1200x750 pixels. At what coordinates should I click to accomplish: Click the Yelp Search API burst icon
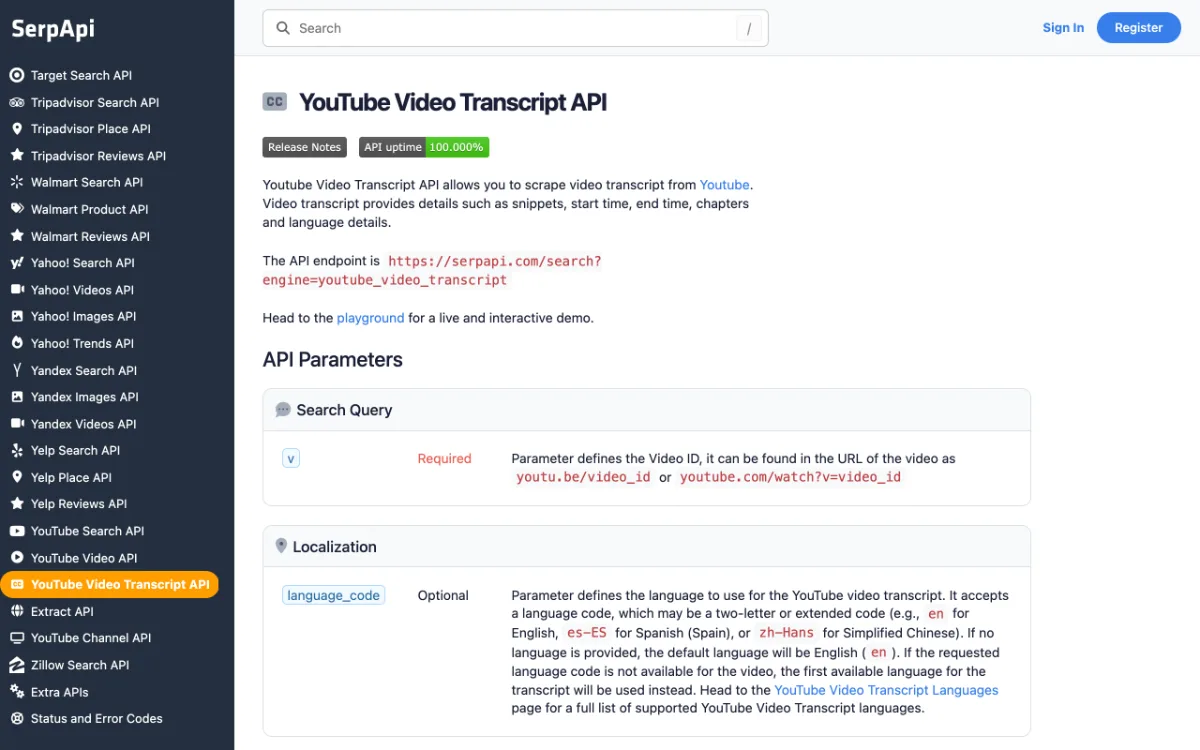point(16,450)
